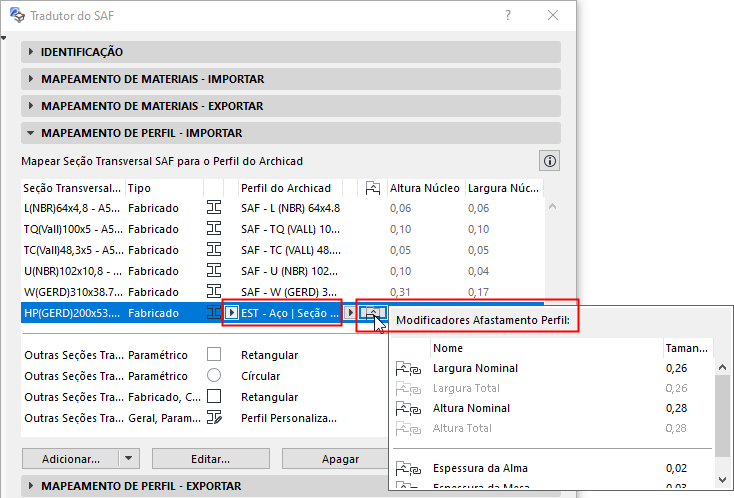The image size is (734, 498).
Task: Expand the IDENTIFICAÇÃO section
Action: point(291,52)
